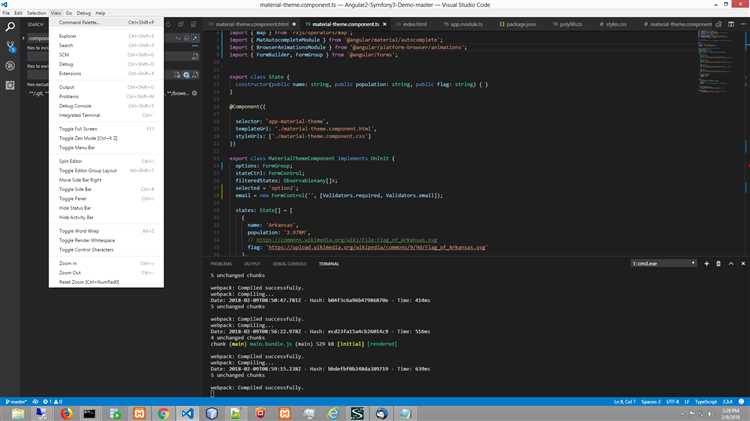
Task: Open Sublime Text icon in taskbar
Action: [x=357, y=413]
